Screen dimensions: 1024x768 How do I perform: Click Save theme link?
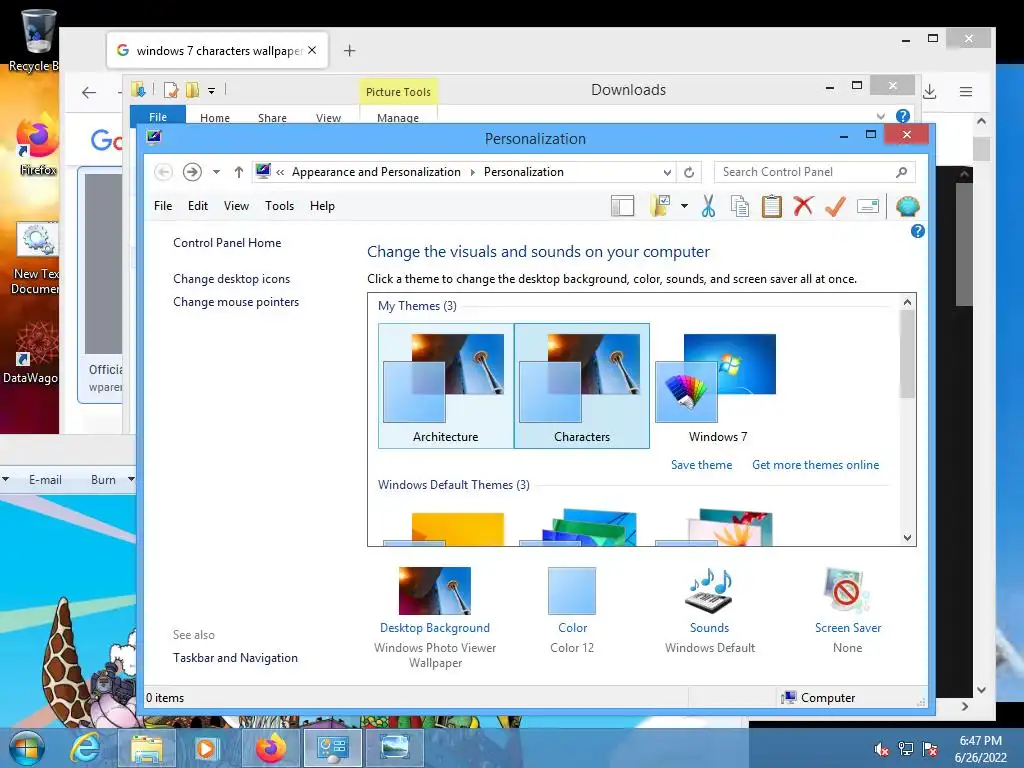click(701, 465)
